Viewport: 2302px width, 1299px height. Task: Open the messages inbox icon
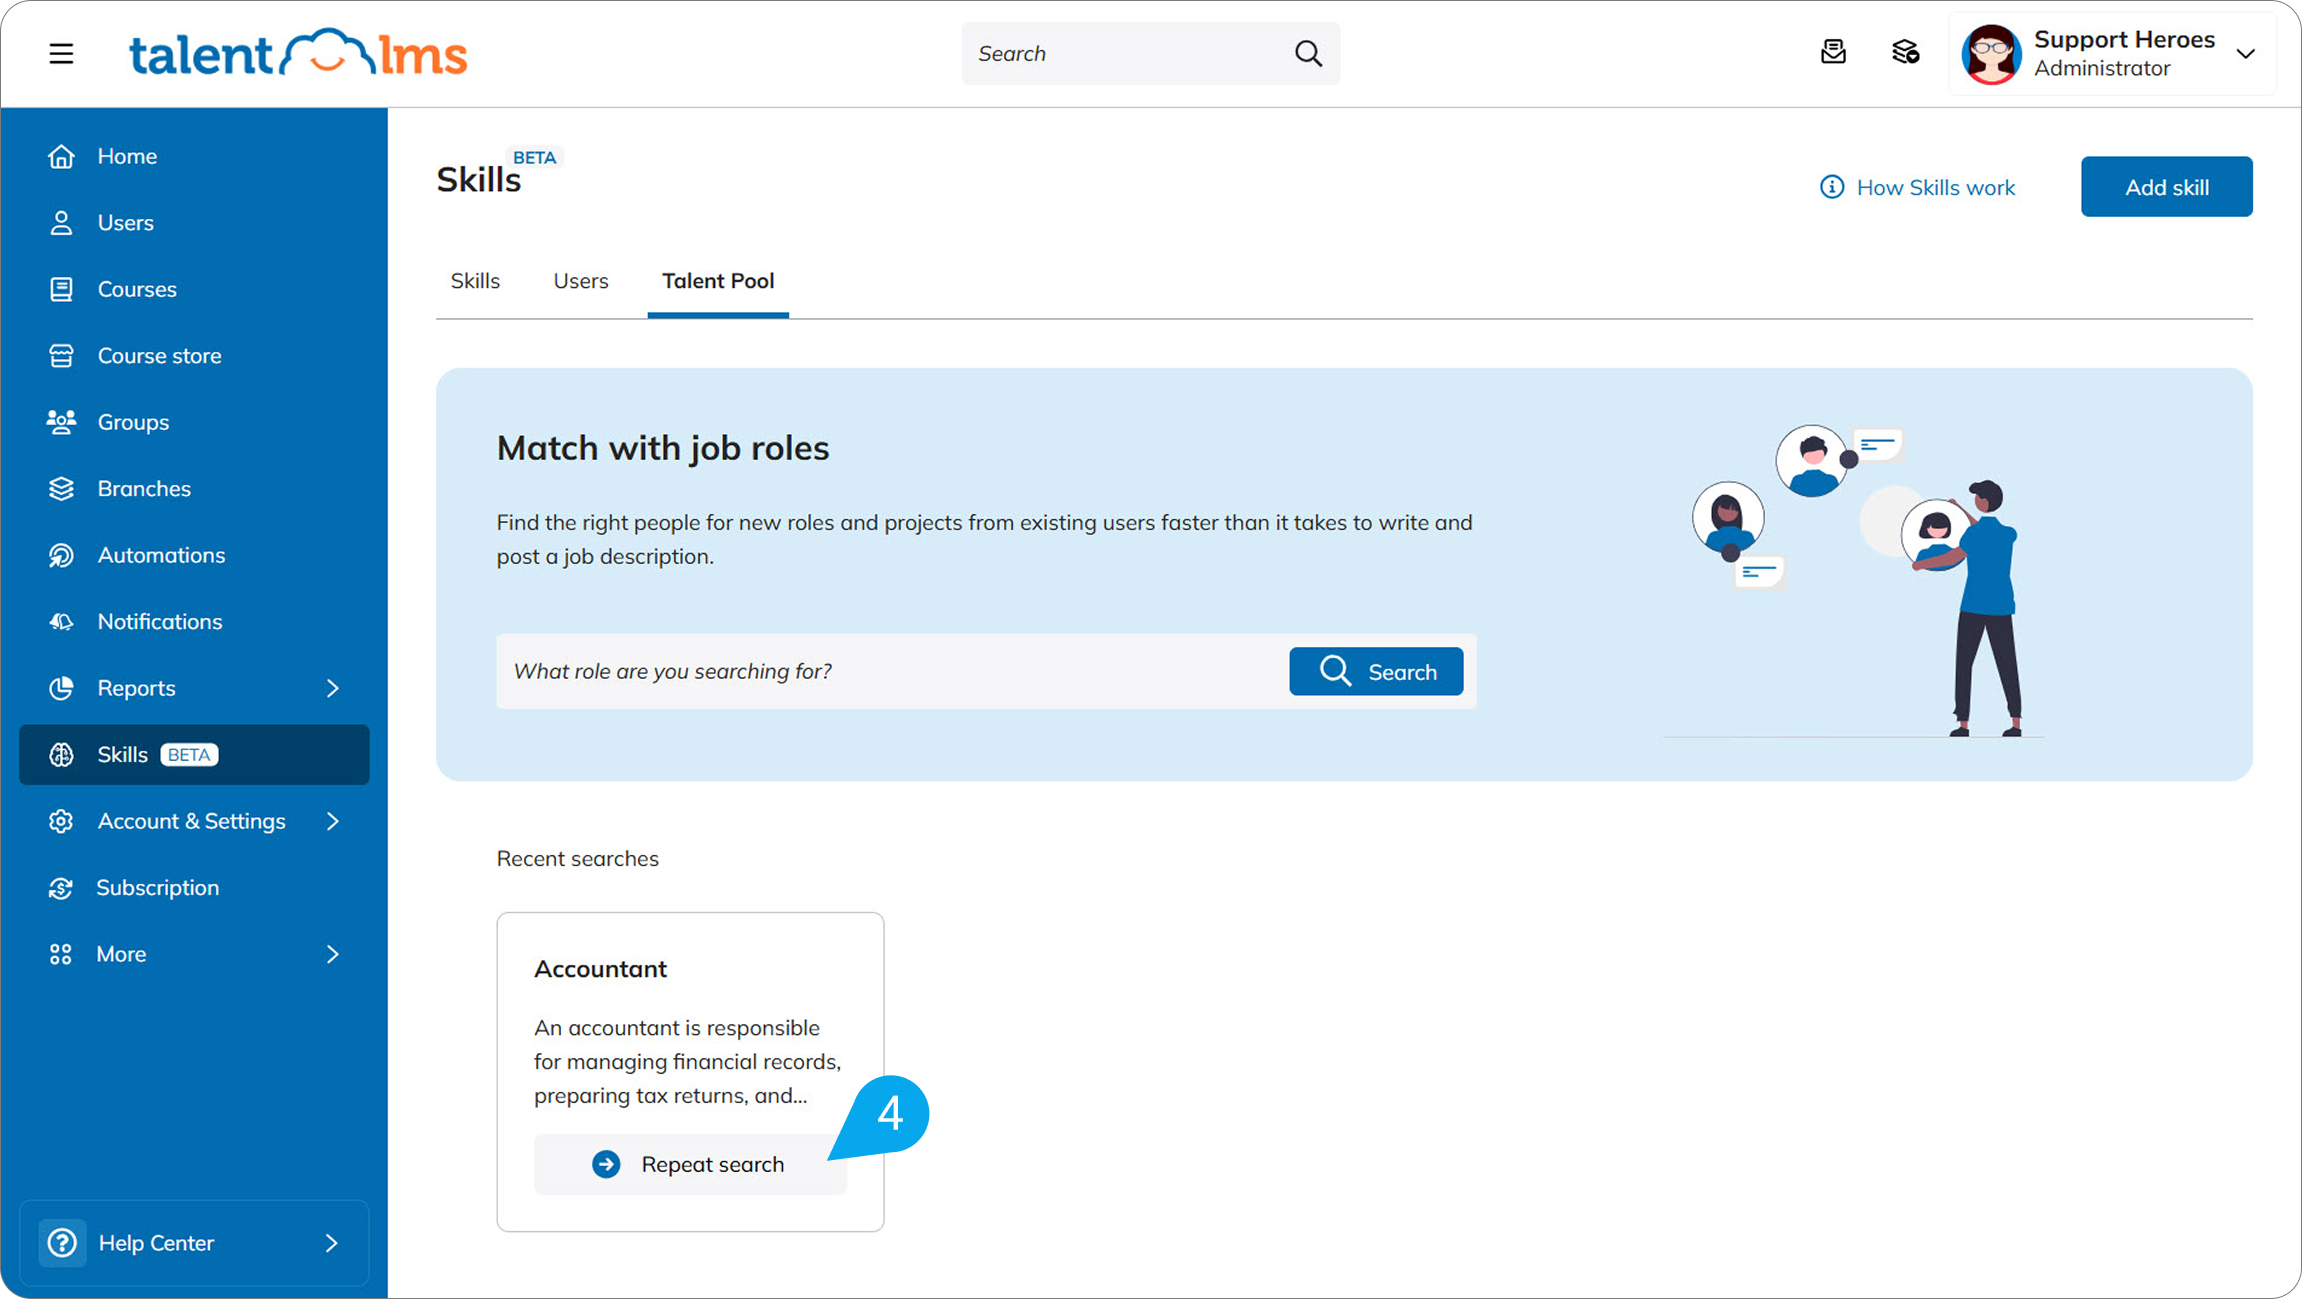click(x=1833, y=52)
